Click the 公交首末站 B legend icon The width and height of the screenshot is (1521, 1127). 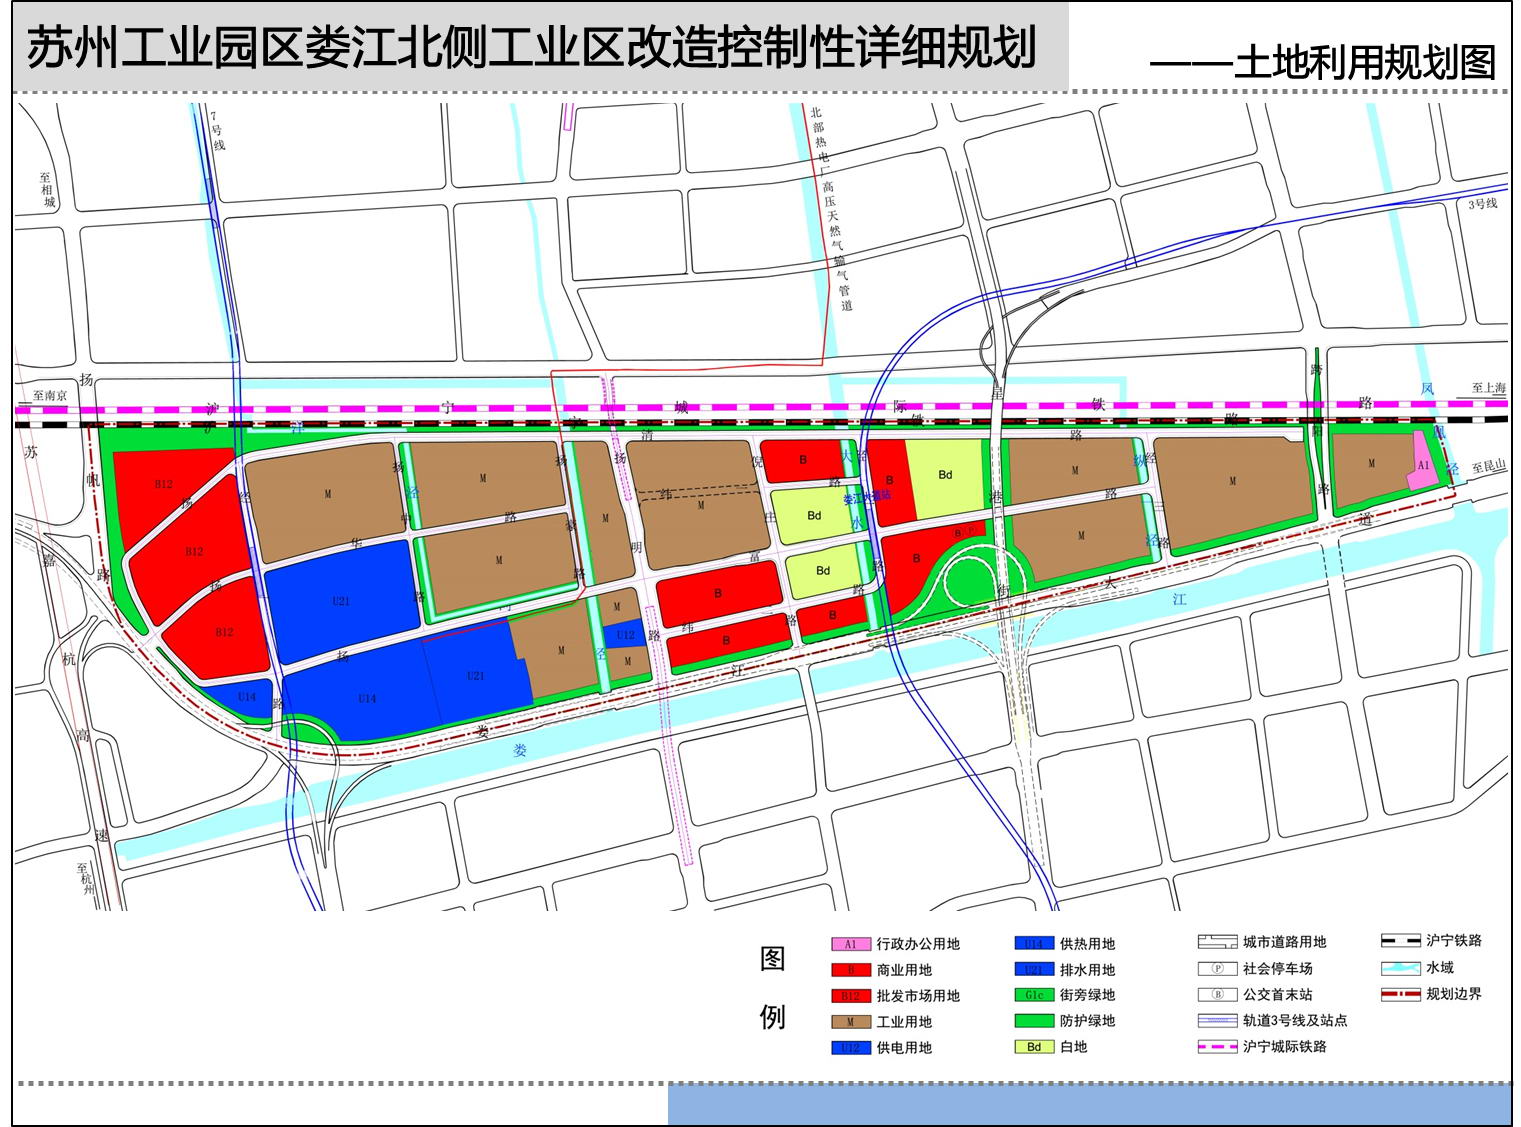(x=1217, y=995)
